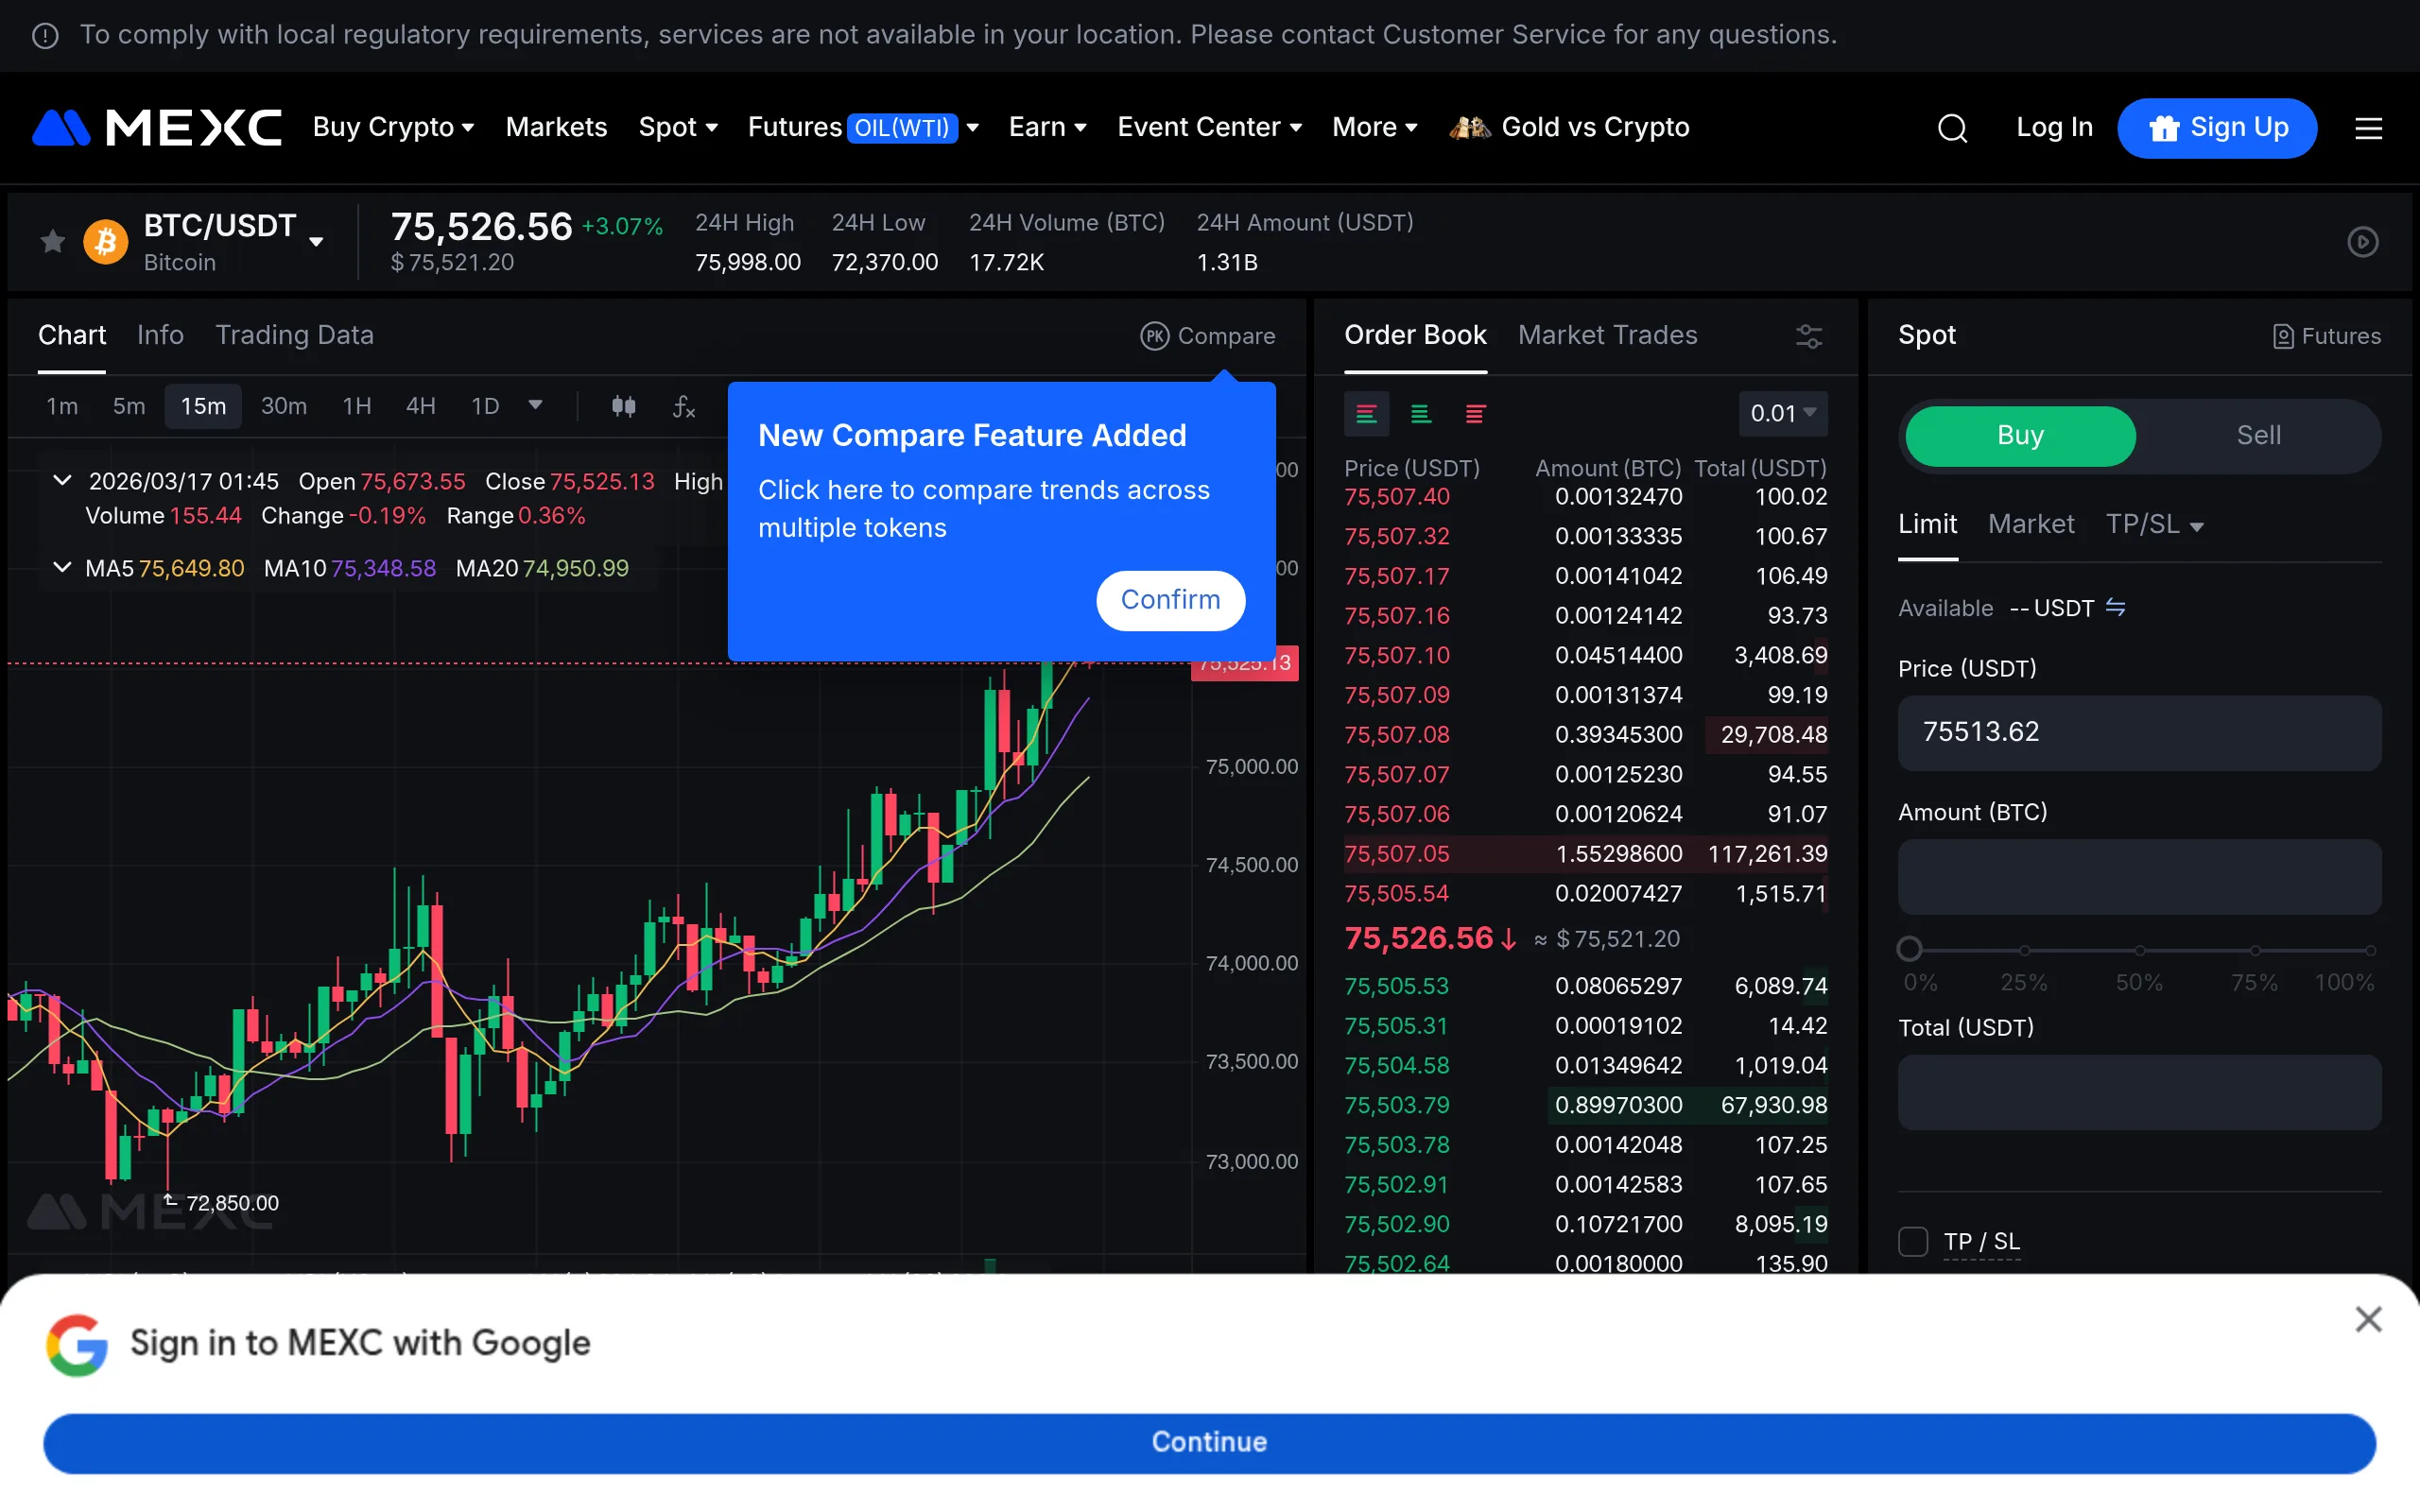Open the Order Book display settings icon
The height and width of the screenshot is (1512, 2420).
1809,336
